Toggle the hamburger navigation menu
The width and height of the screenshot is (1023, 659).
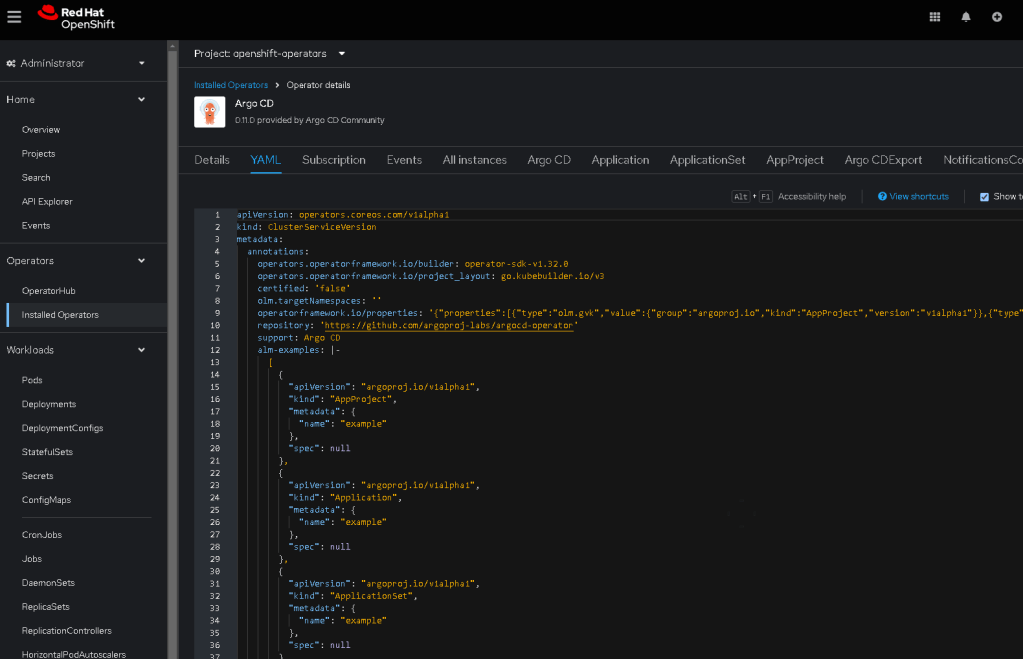tap(14, 17)
